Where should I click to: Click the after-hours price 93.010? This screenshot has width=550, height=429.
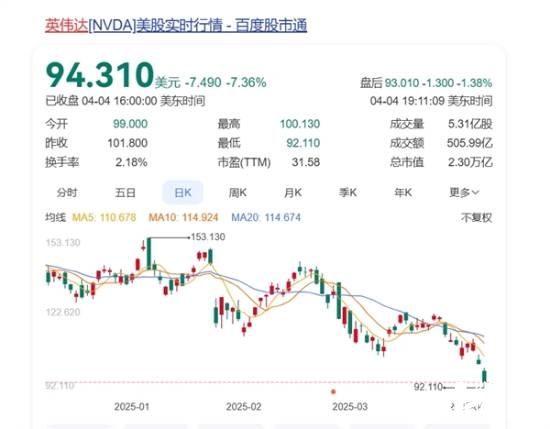(402, 83)
